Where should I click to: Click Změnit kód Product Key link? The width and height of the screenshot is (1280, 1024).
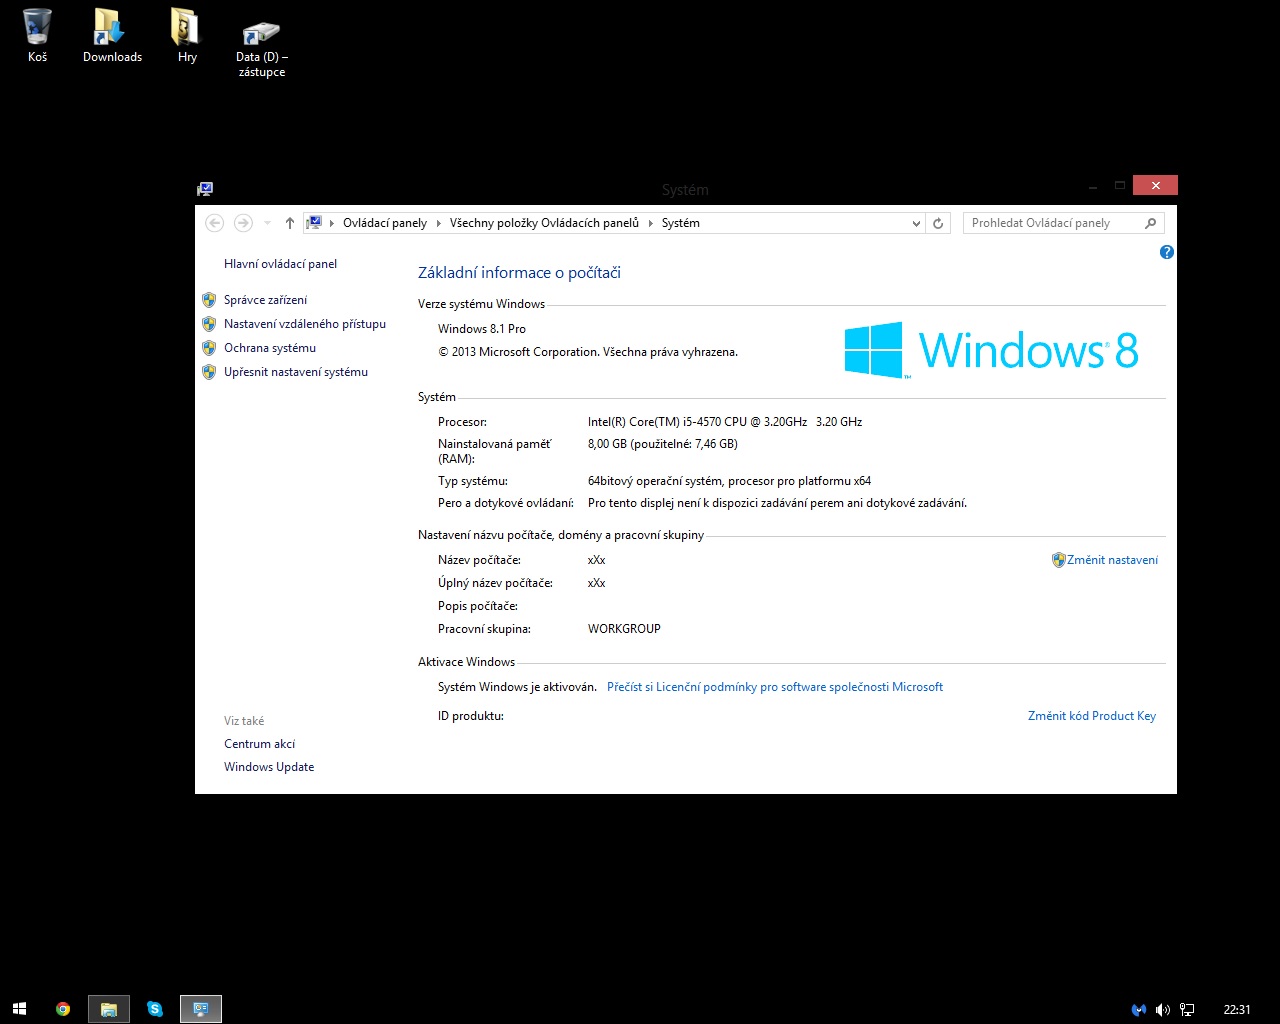pos(1091,716)
